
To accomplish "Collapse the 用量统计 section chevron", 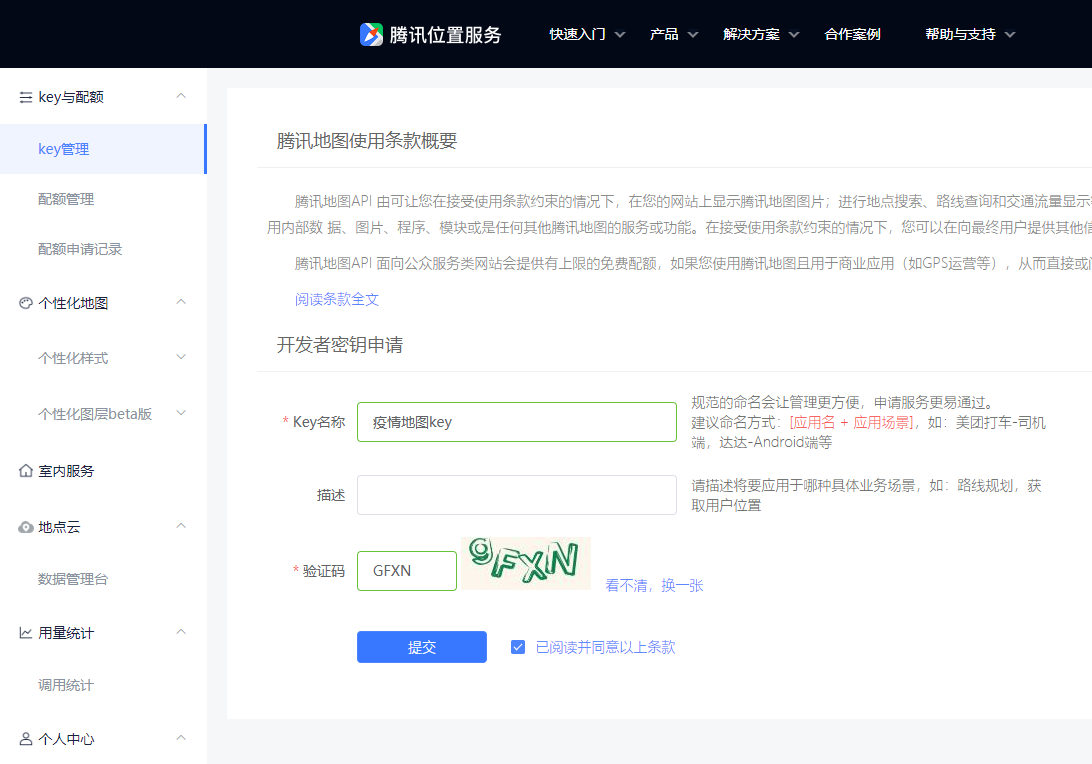I will [x=181, y=632].
